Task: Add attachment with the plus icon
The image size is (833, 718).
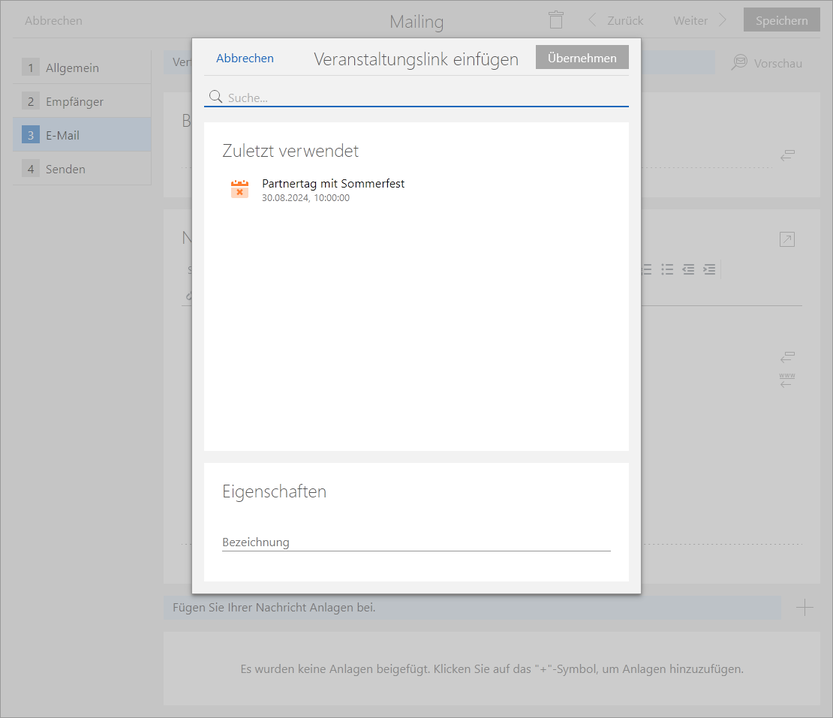Action: (804, 607)
